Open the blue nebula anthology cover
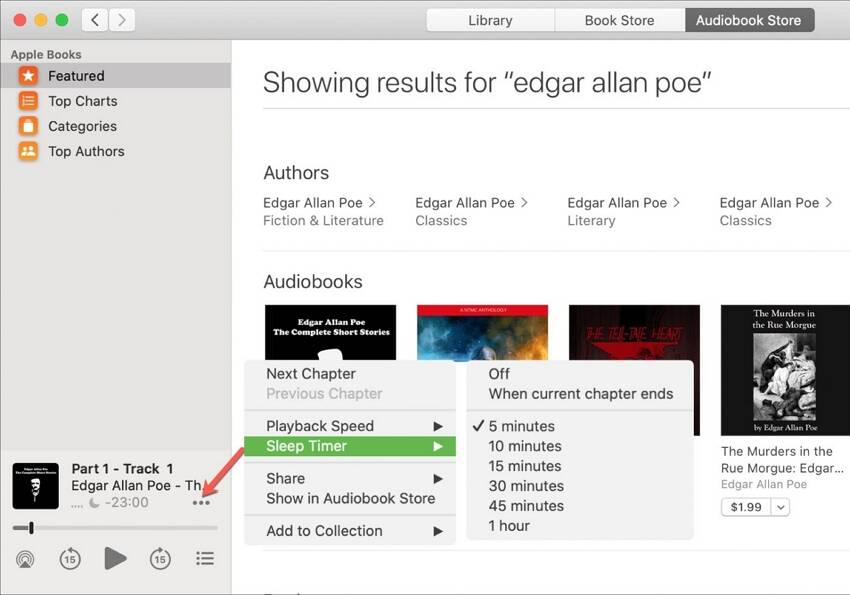This screenshot has height=595, width=850. tap(482, 332)
